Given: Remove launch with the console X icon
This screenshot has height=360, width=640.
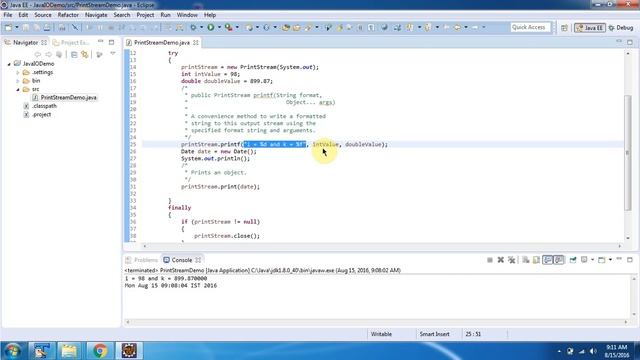Looking at the screenshot, I should pos(500,260).
